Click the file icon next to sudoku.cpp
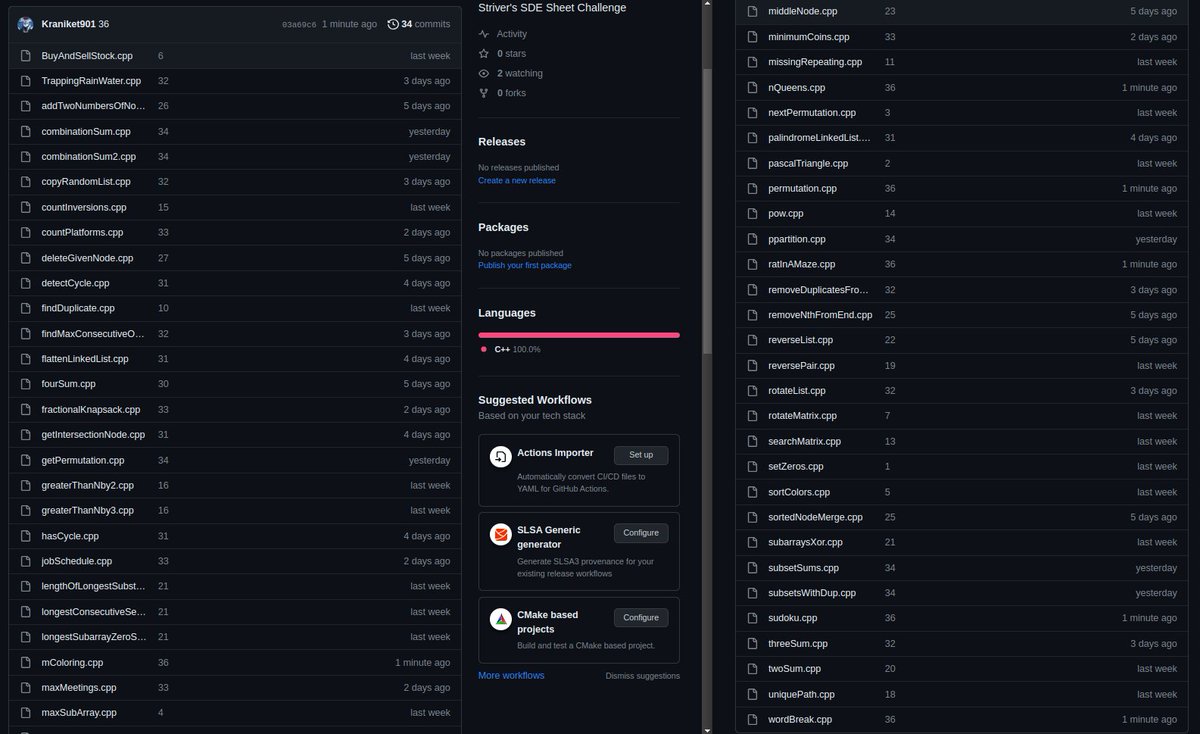The height and width of the screenshot is (734, 1200). click(x=754, y=618)
